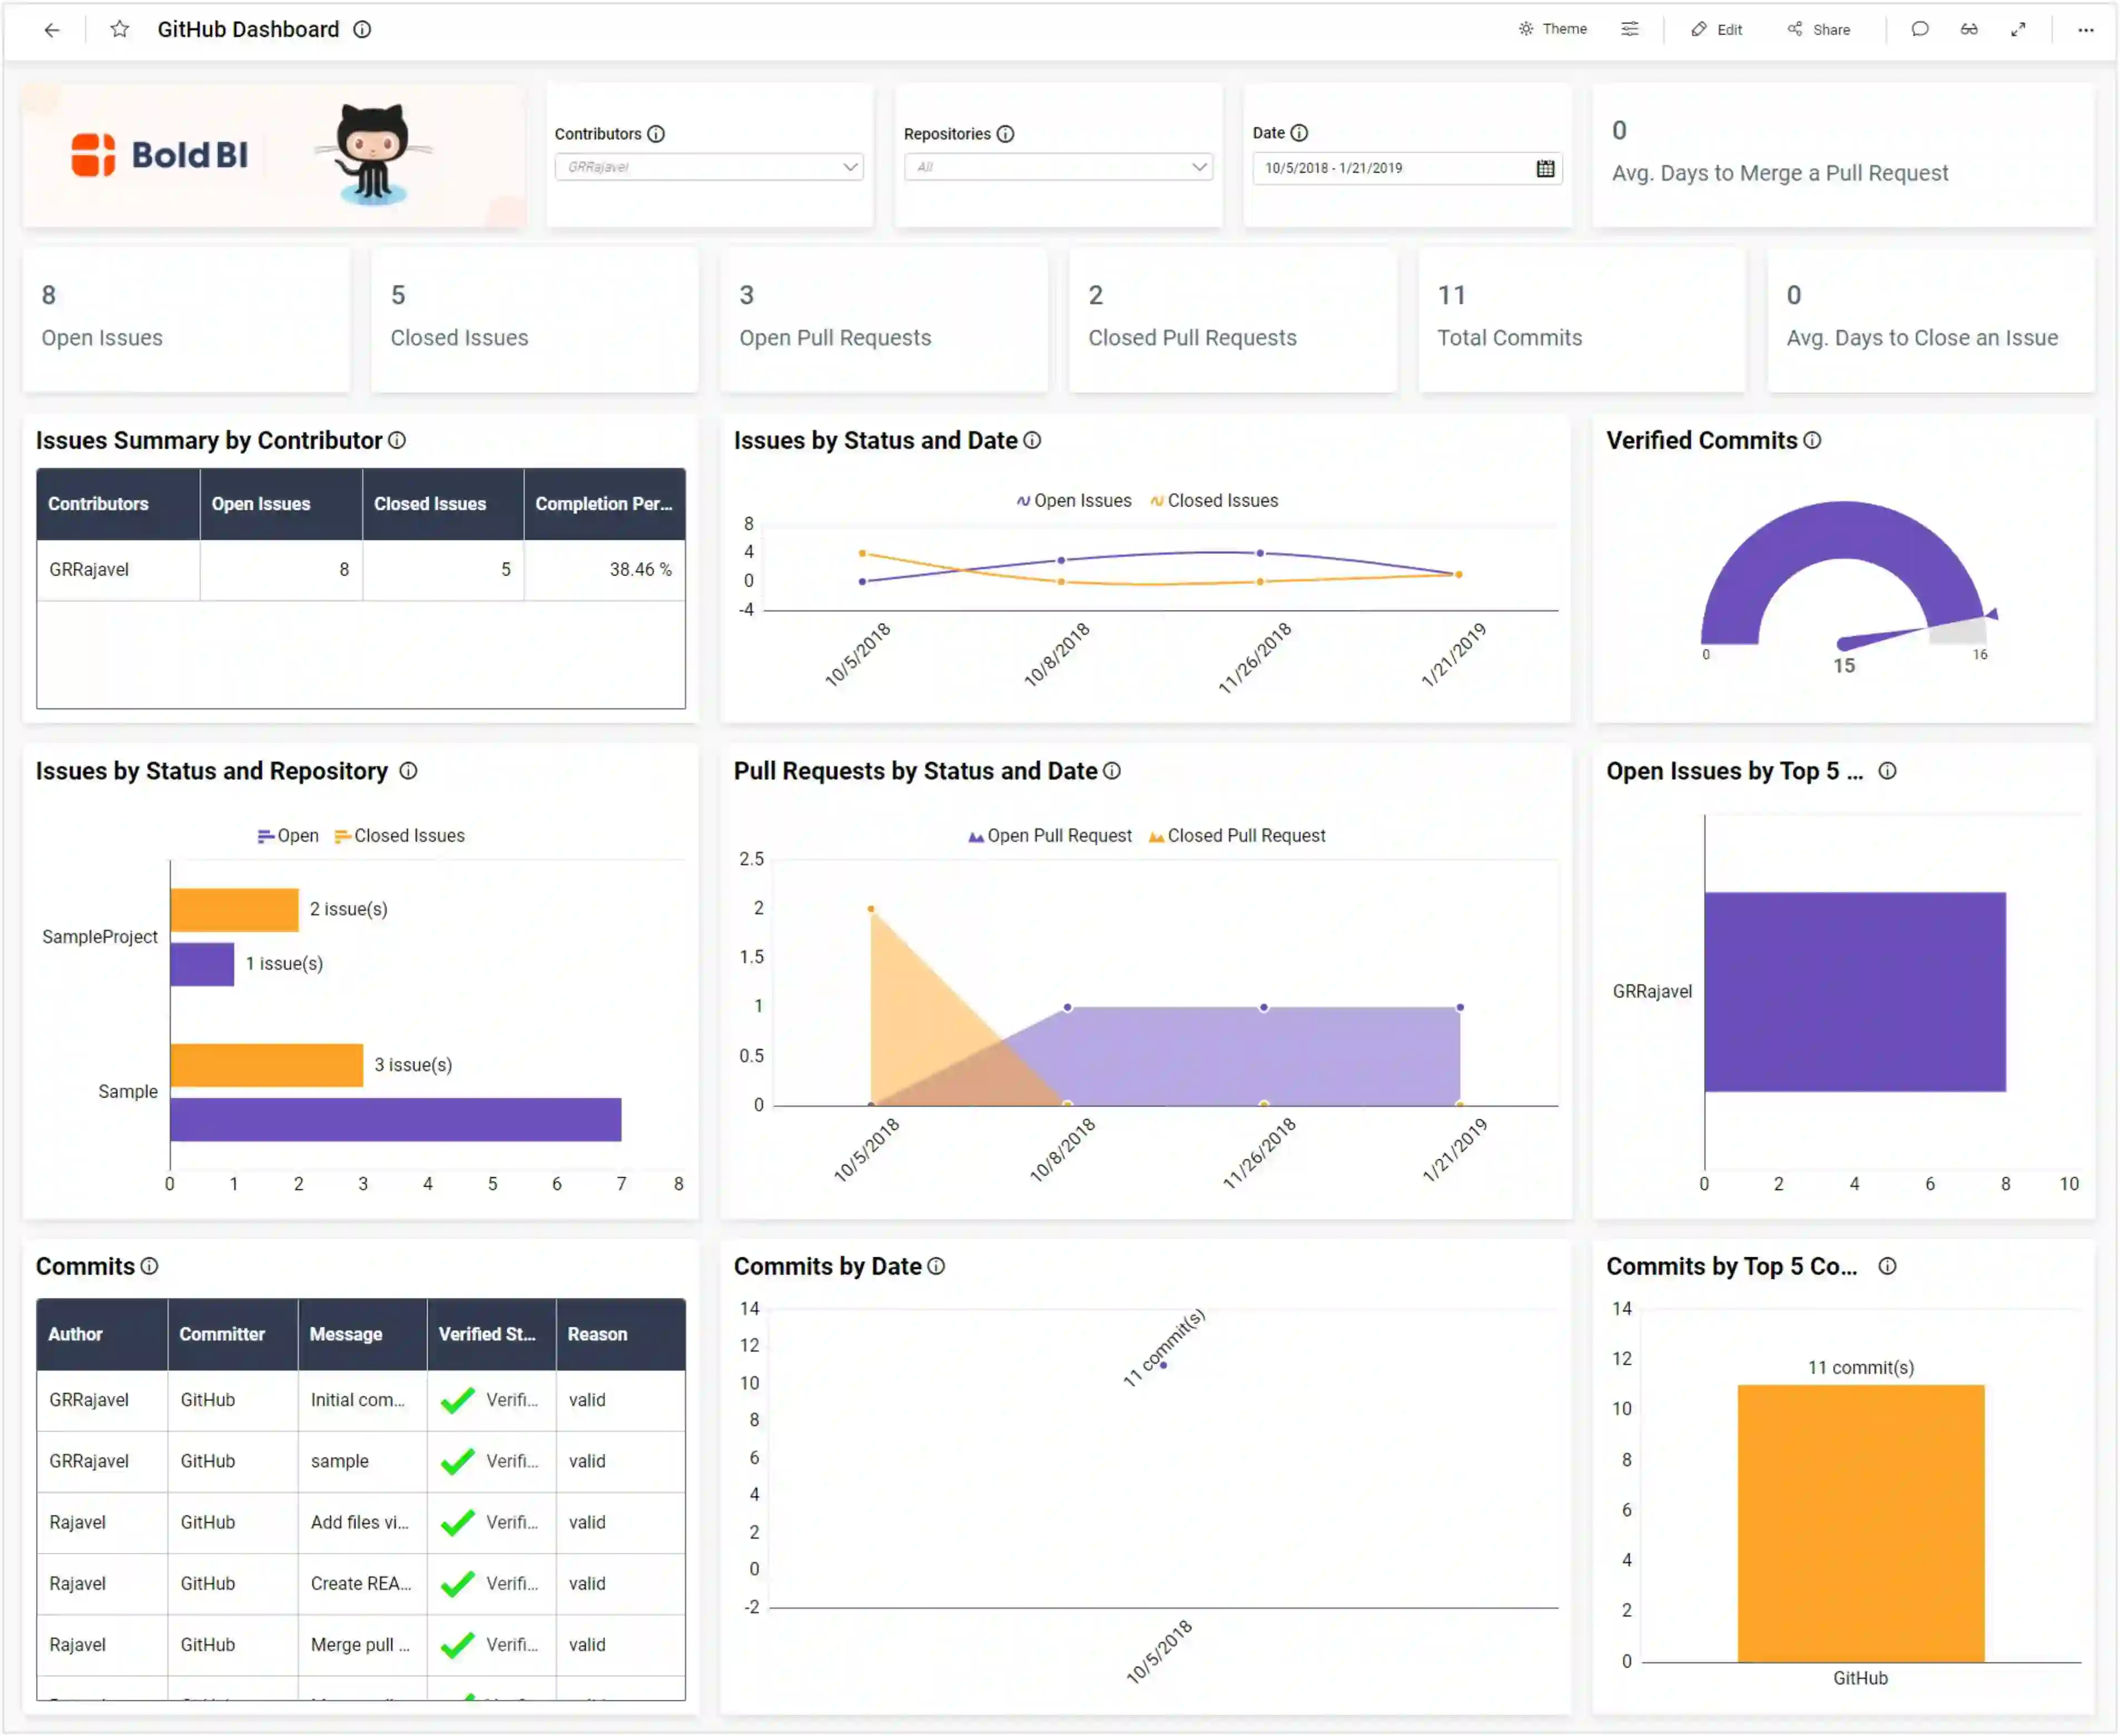Toggle Open Issues legend in line chart
Image resolution: width=2120 pixels, height=1736 pixels.
pyautogui.click(x=1074, y=500)
